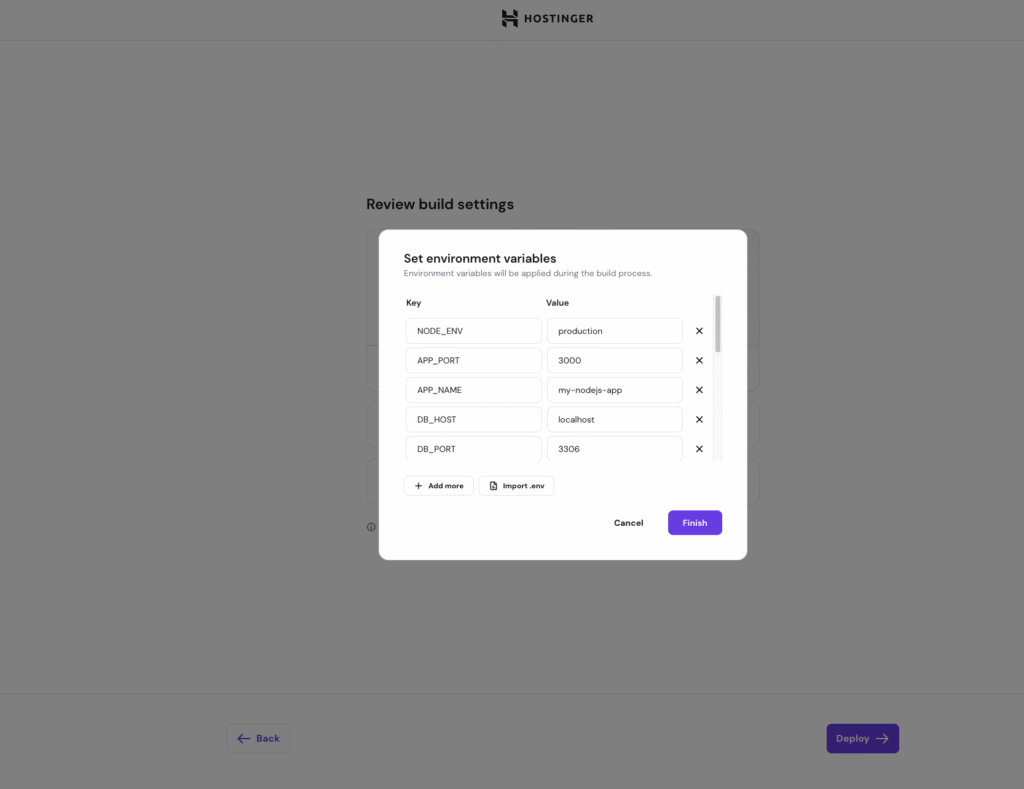This screenshot has width=1024, height=789.
Task: Focus the 3000 value field
Action: pos(615,361)
